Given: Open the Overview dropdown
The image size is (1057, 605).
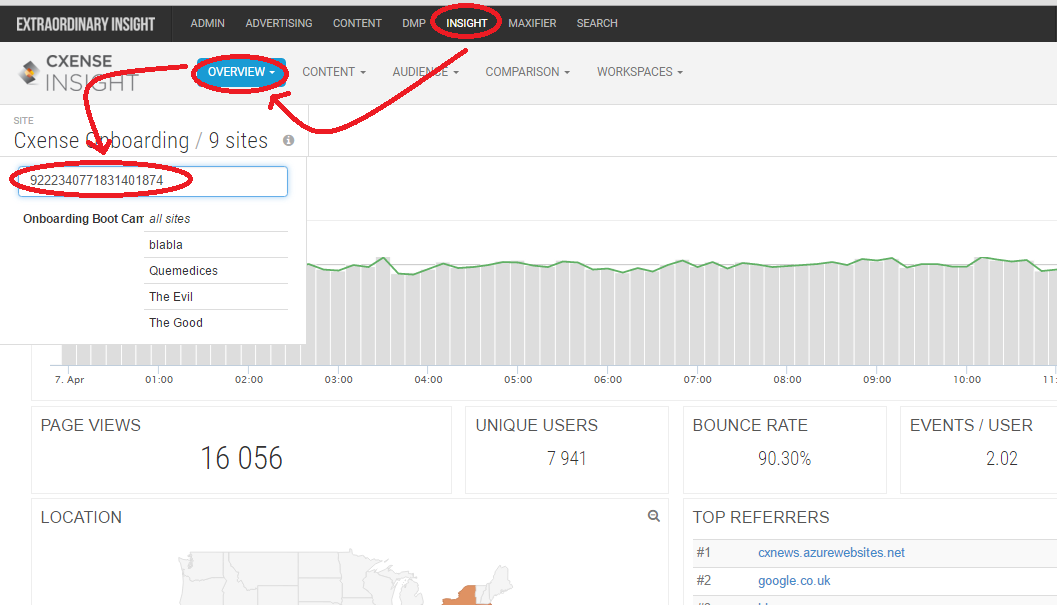Looking at the screenshot, I should coord(241,72).
